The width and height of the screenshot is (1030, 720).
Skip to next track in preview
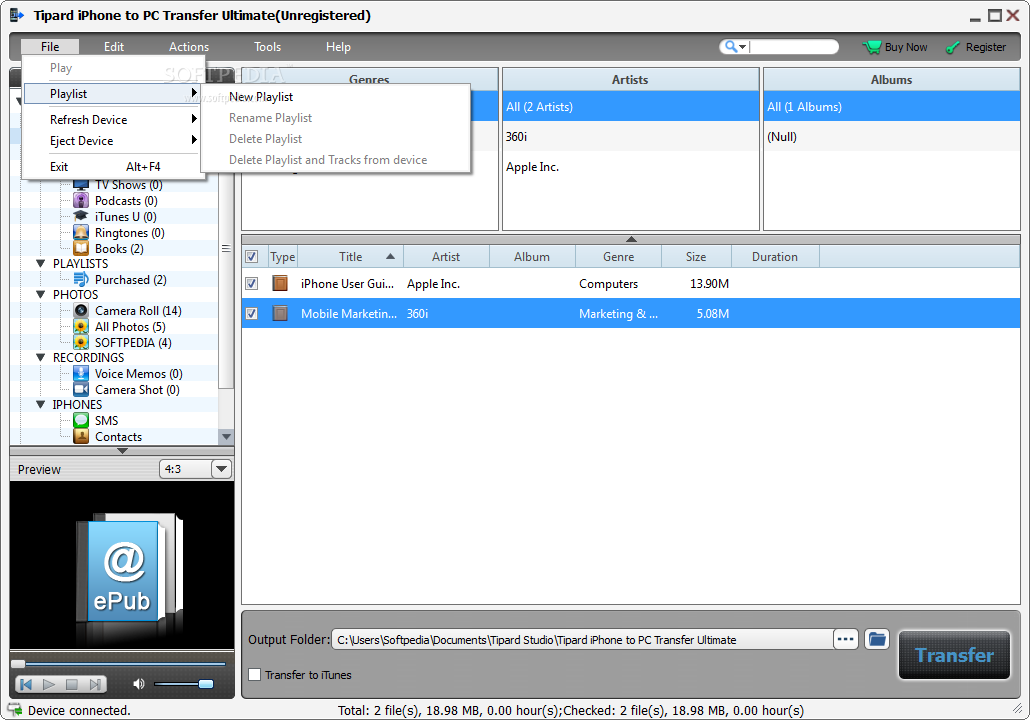(x=95, y=685)
